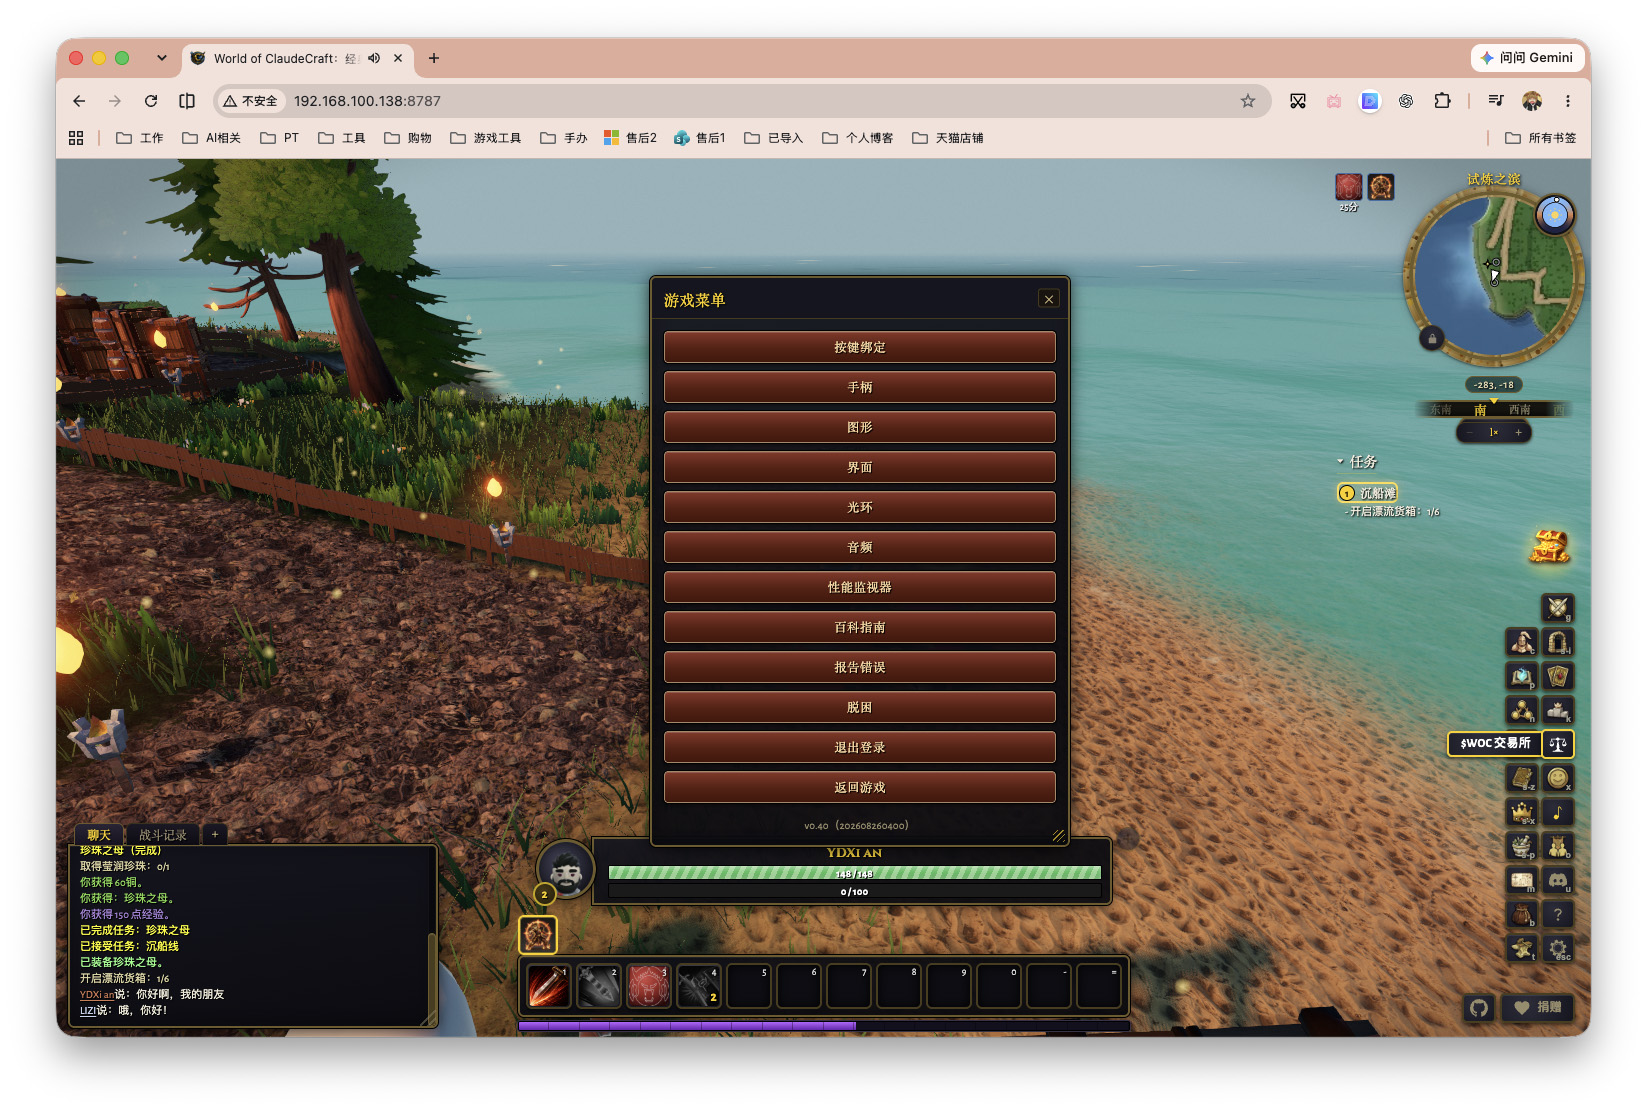The height and width of the screenshot is (1111, 1647).
Task: Open the inventory bag icon
Action: tap(1522, 914)
